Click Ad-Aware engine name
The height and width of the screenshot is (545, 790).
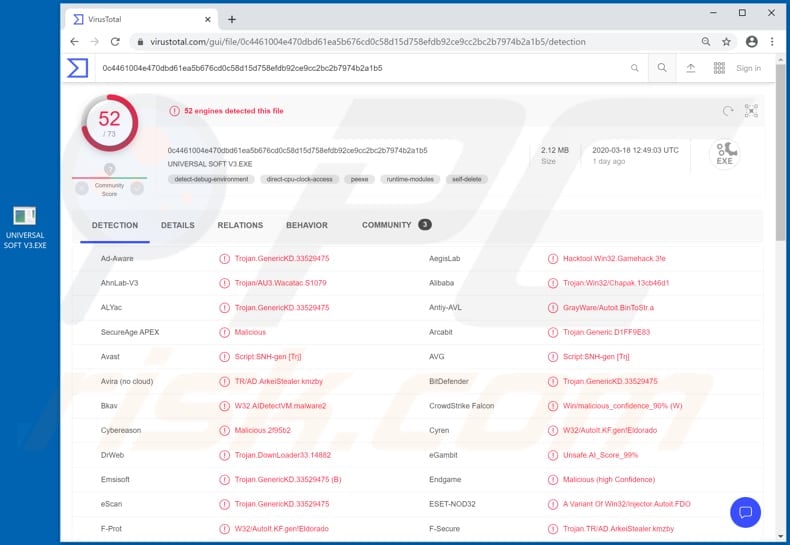pos(117,258)
